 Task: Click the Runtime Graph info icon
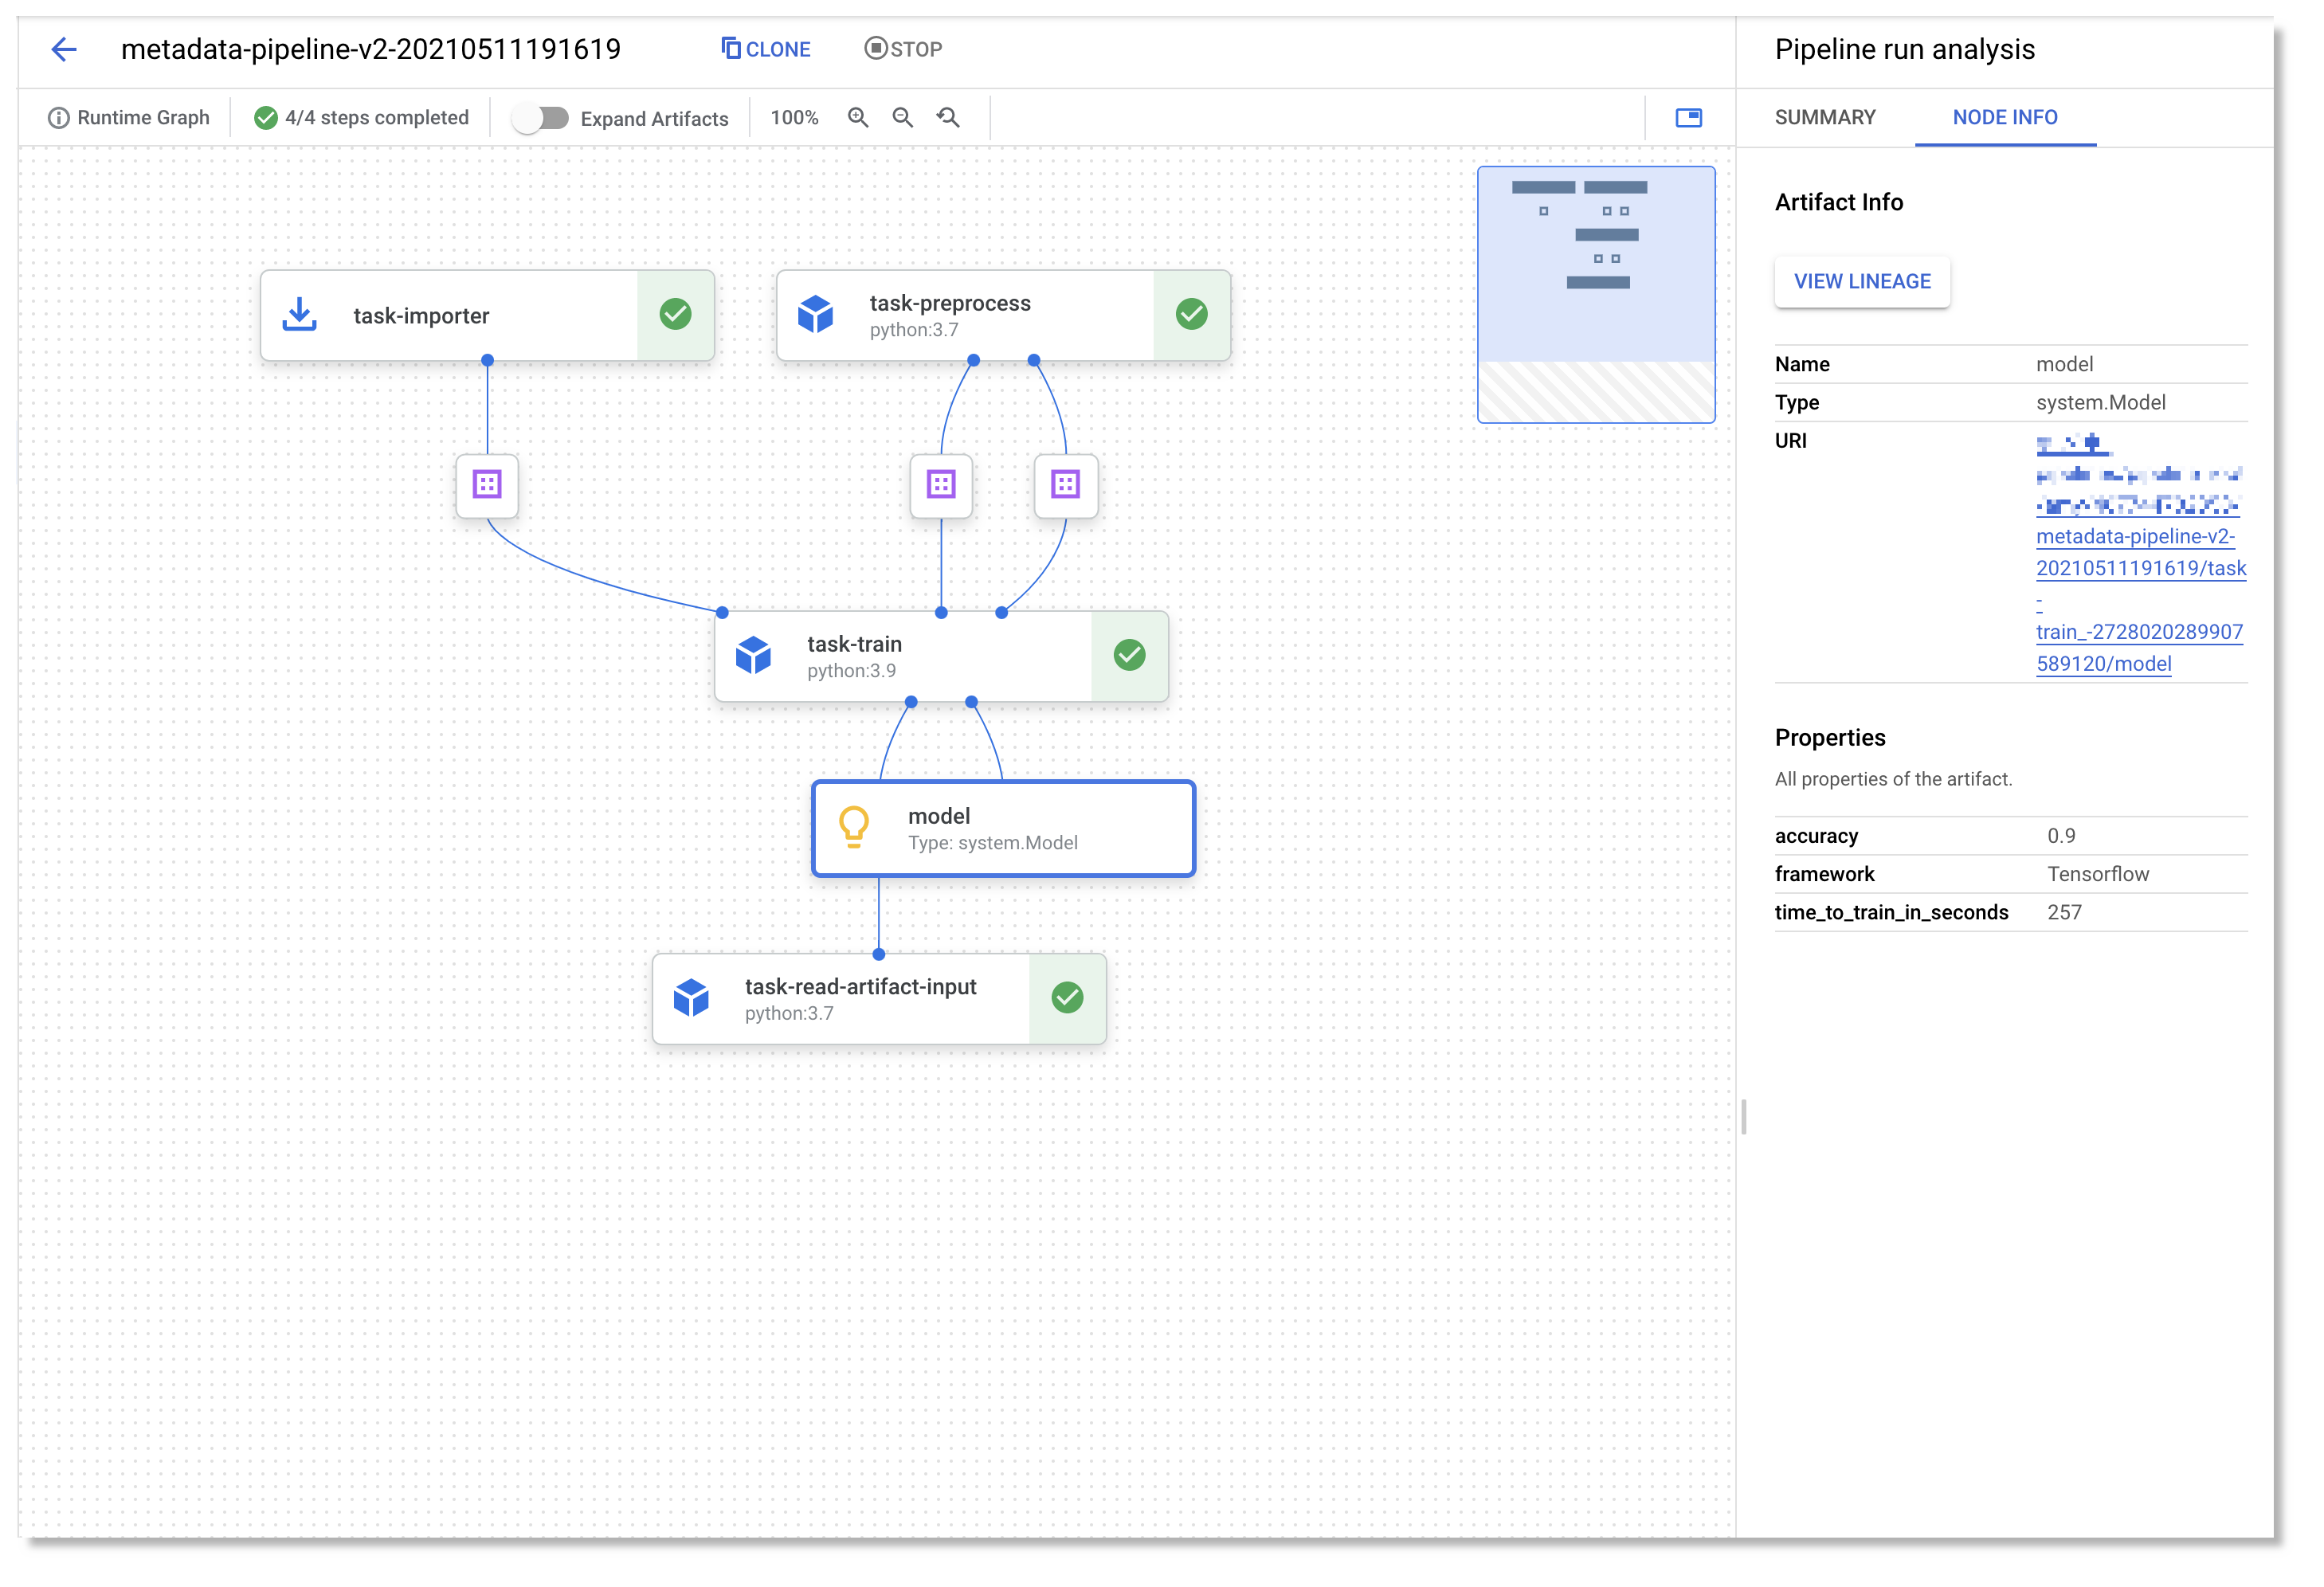tap(59, 118)
